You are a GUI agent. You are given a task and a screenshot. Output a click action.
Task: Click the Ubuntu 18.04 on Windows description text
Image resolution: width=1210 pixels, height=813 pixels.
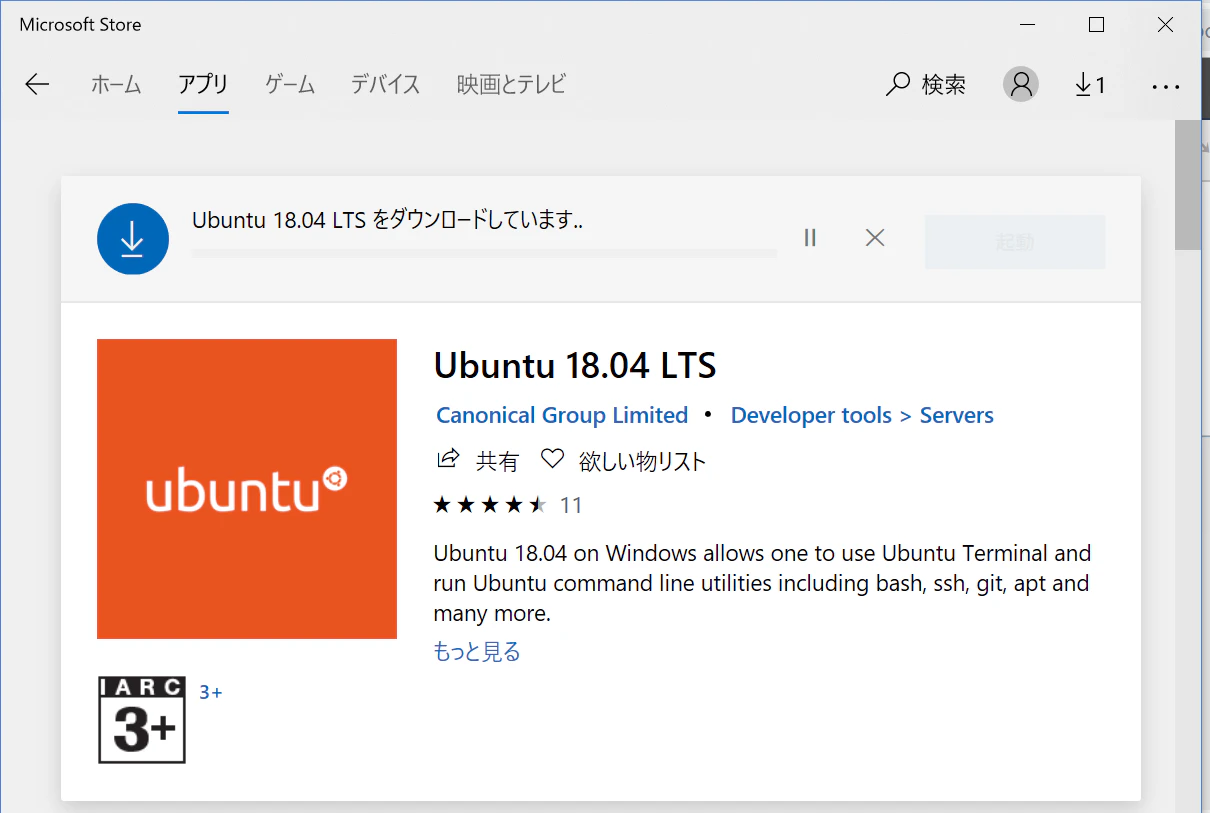click(762, 583)
